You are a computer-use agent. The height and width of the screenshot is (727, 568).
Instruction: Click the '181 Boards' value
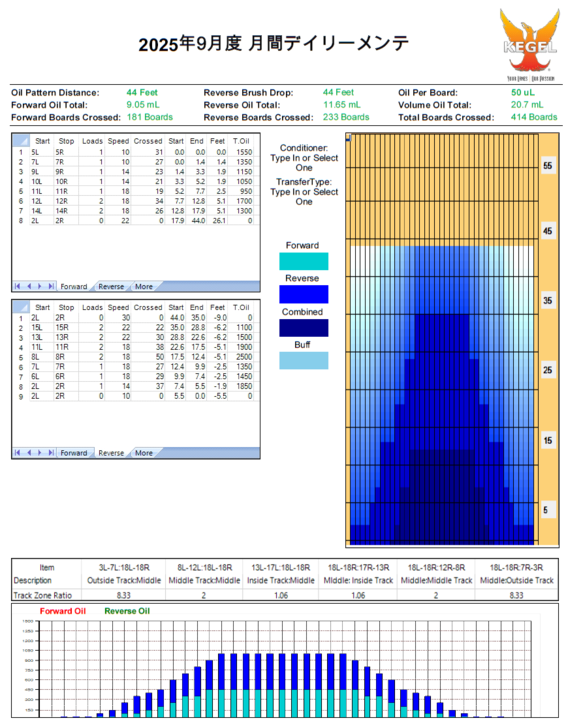[150, 117]
